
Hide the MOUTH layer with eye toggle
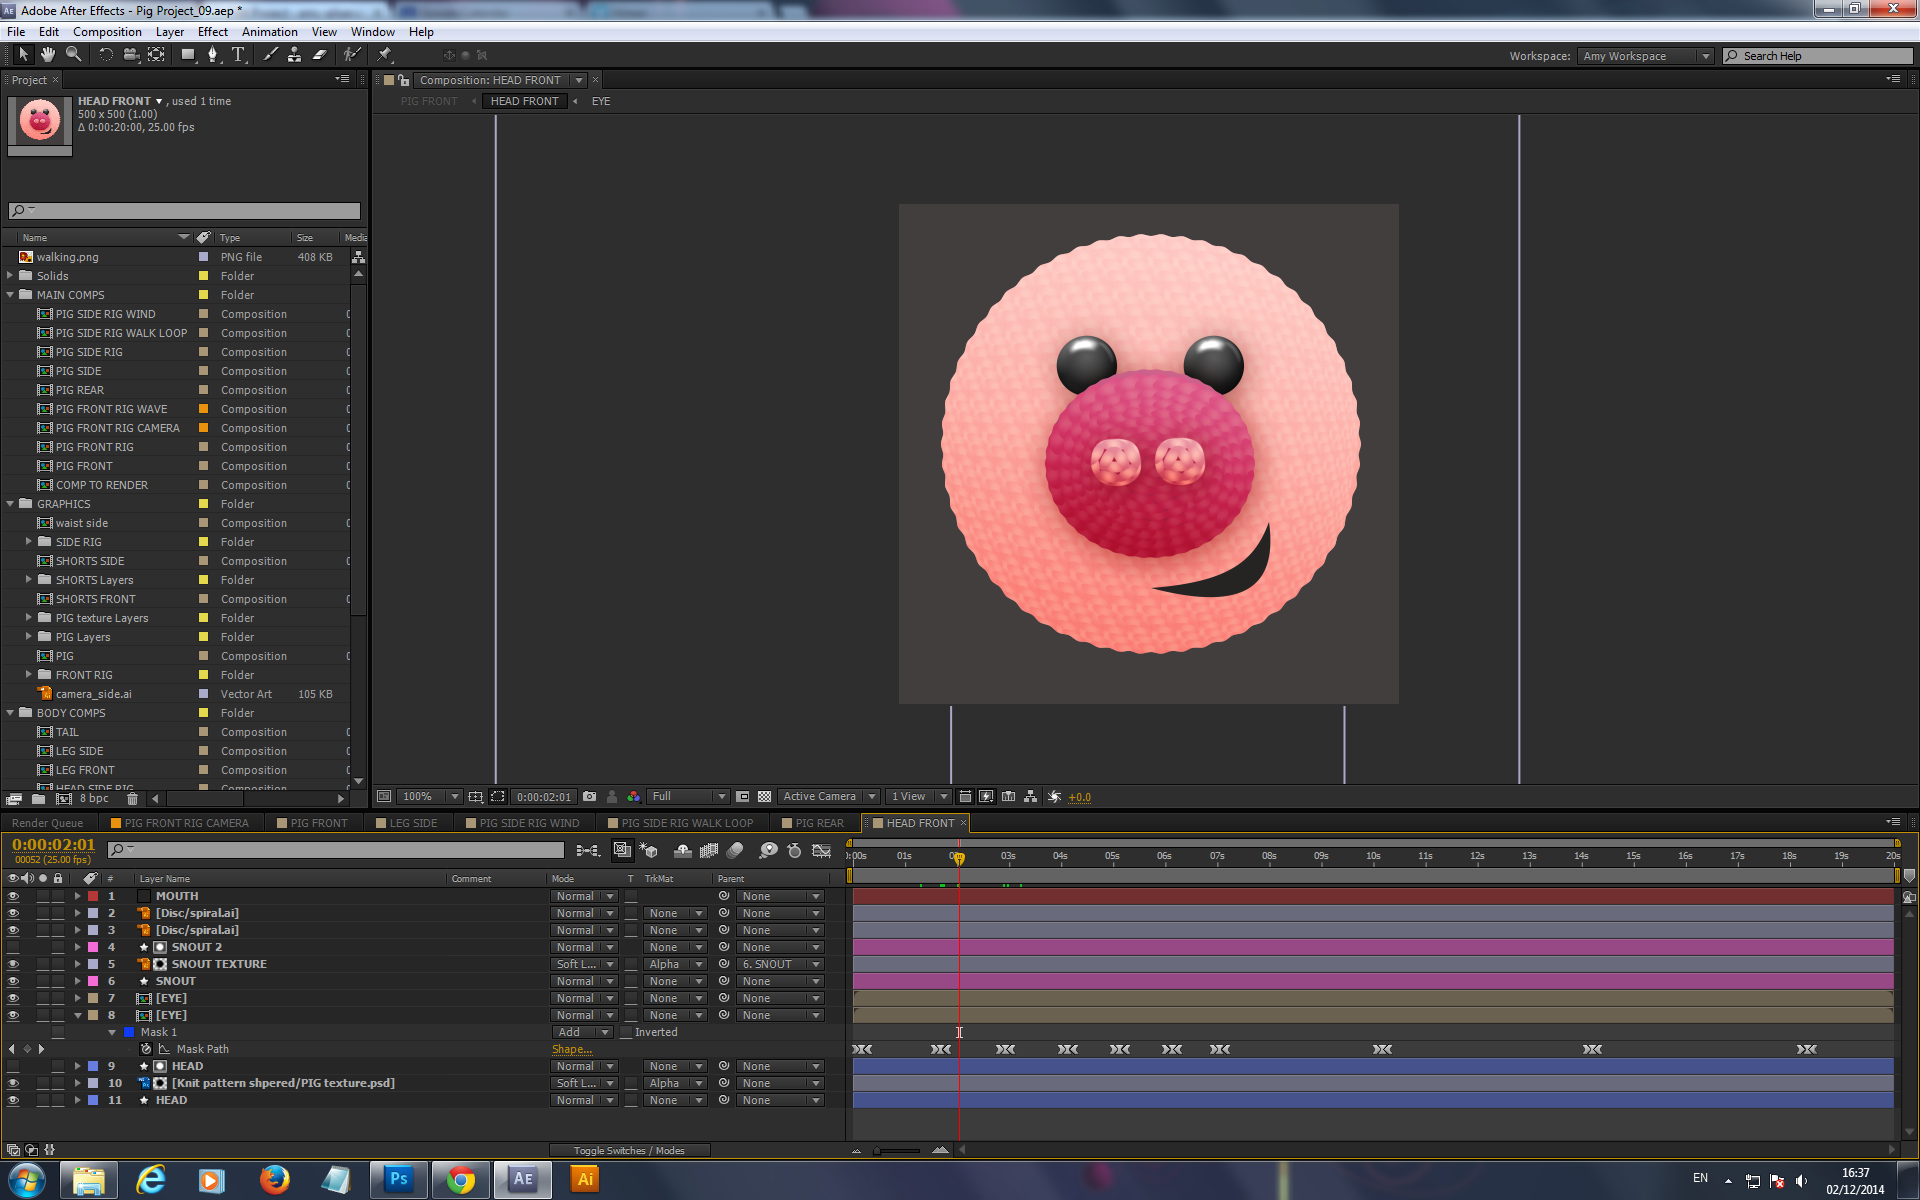[x=13, y=896]
